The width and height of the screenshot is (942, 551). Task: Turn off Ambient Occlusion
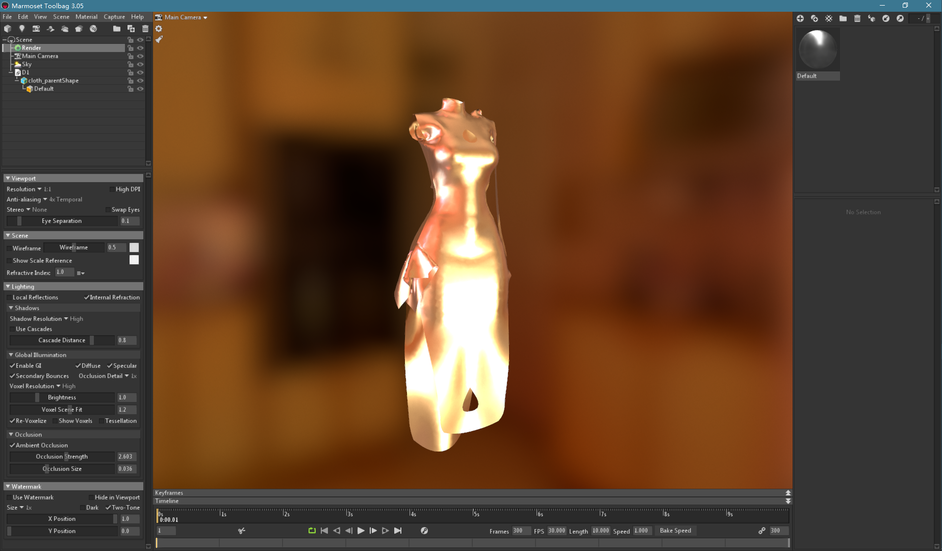(12, 445)
